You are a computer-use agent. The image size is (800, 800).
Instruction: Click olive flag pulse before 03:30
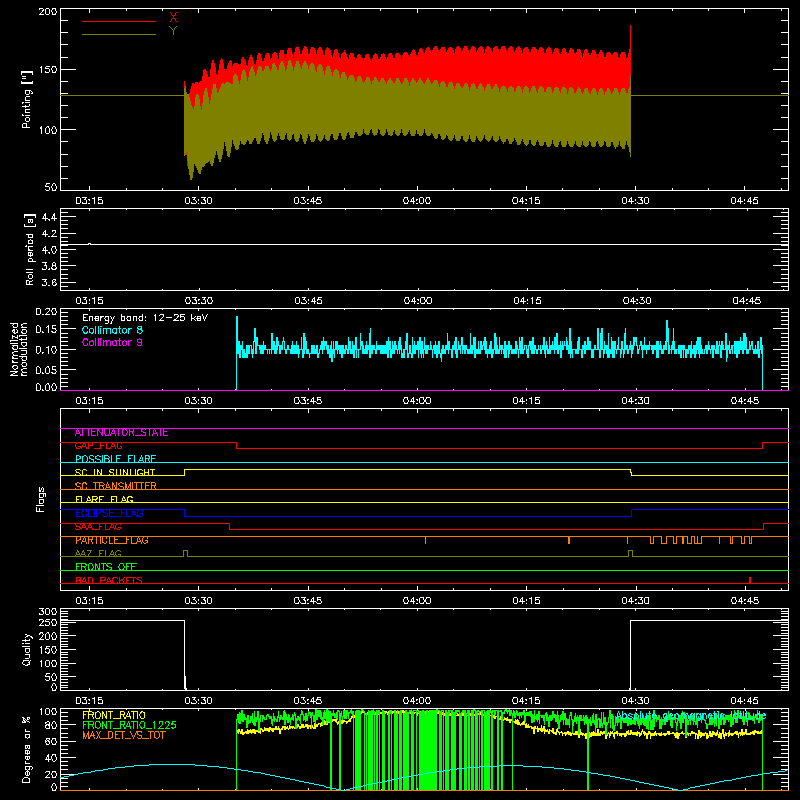click(185, 554)
